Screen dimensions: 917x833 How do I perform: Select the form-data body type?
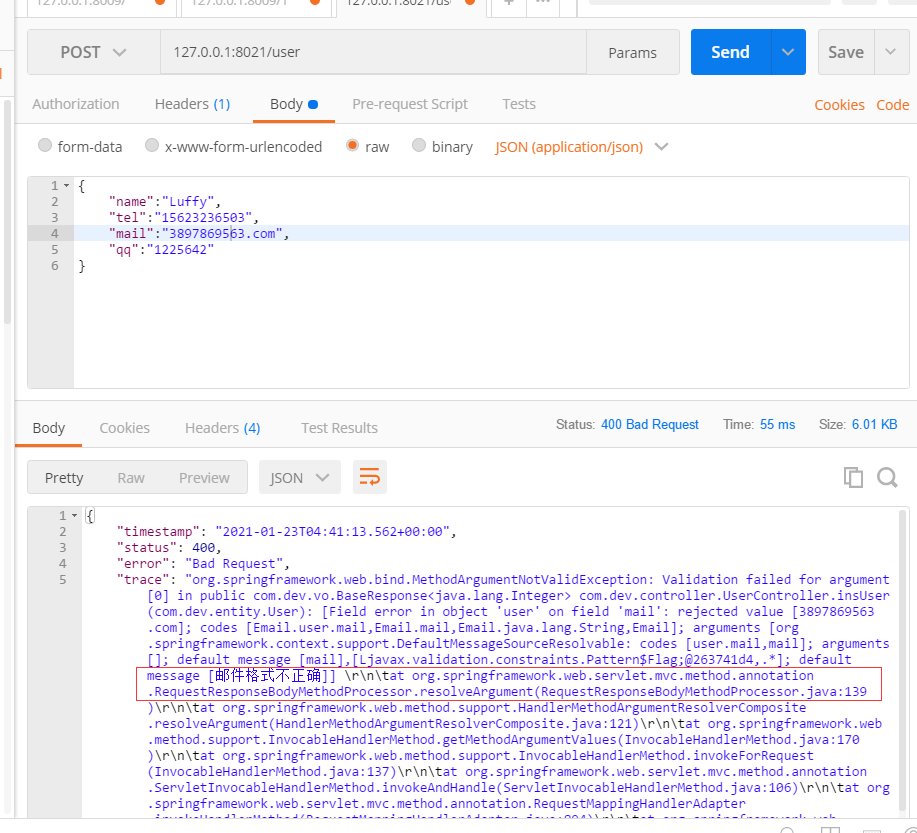(45, 145)
